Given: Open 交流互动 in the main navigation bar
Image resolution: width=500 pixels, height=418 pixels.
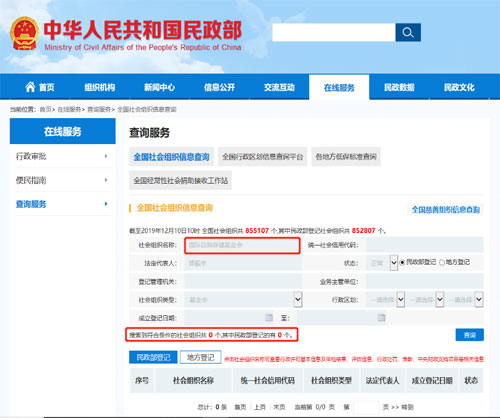Looking at the screenshot, I should (279, 87).
